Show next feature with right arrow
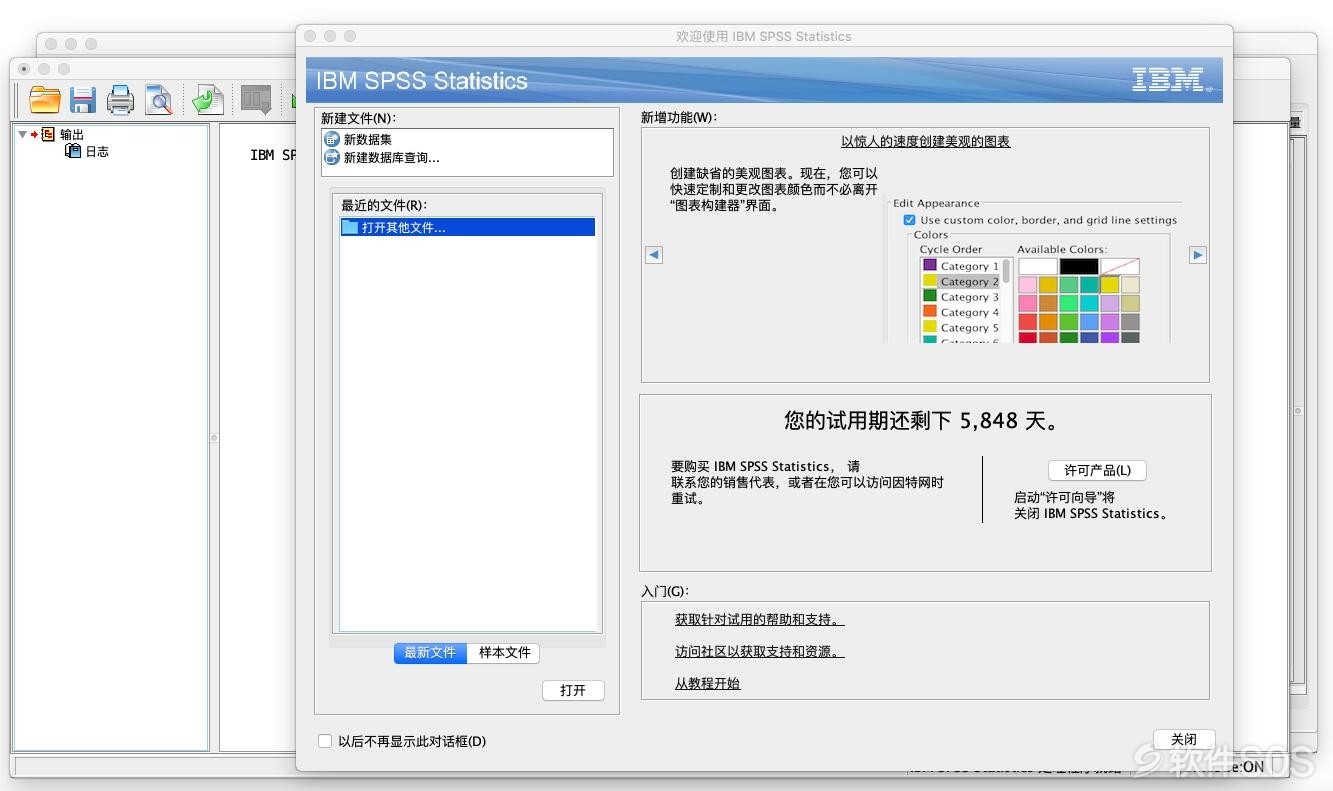The width and height of the screenshot is (1333, 791). click(1198, 255)
